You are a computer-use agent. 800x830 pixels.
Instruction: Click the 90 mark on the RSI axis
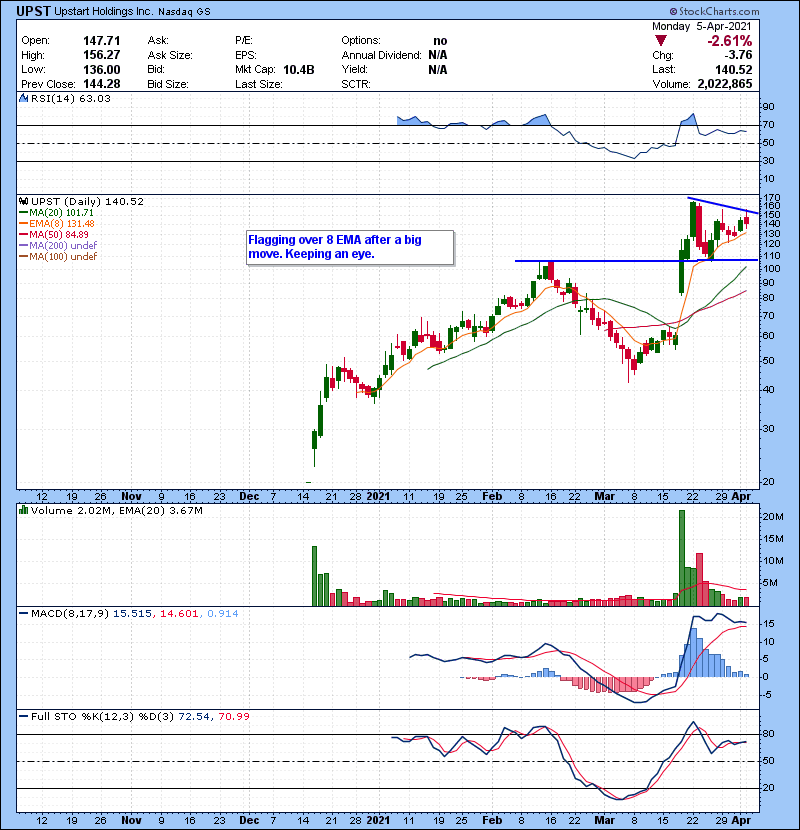768,107
